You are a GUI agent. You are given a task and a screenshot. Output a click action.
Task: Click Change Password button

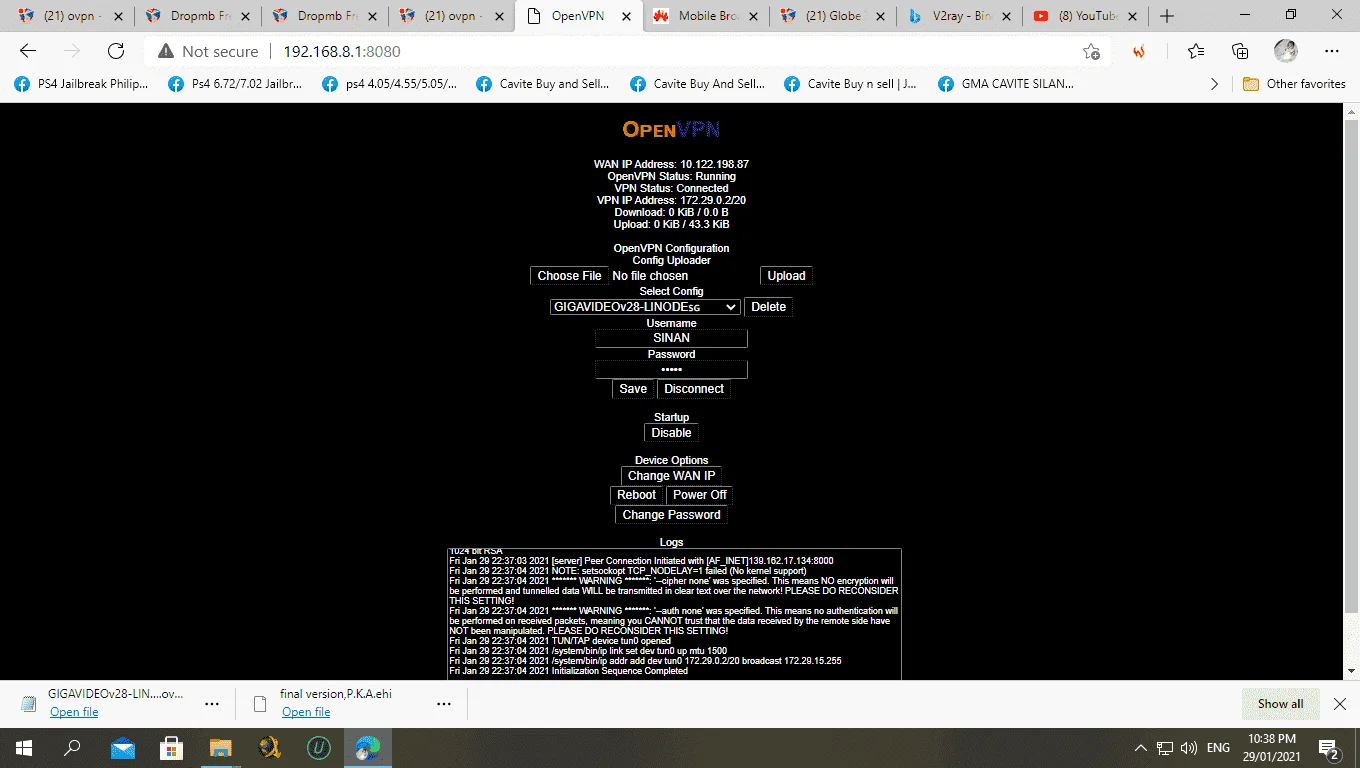tap(671, 515)
